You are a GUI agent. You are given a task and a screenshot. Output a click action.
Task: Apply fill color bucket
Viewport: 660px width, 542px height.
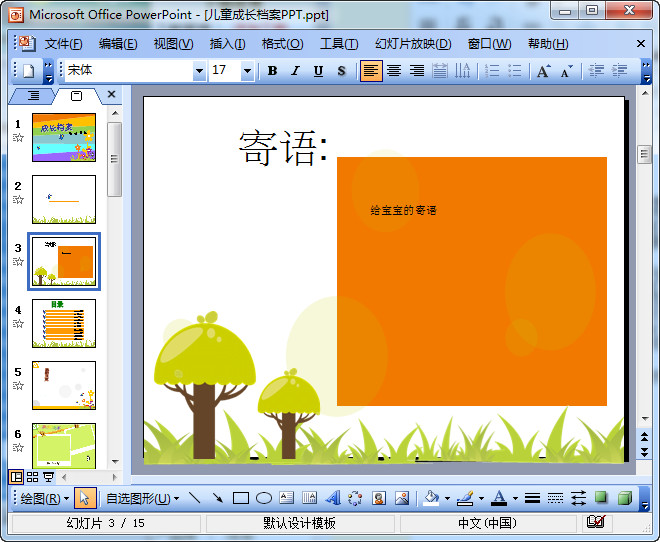tap(431, 498)
